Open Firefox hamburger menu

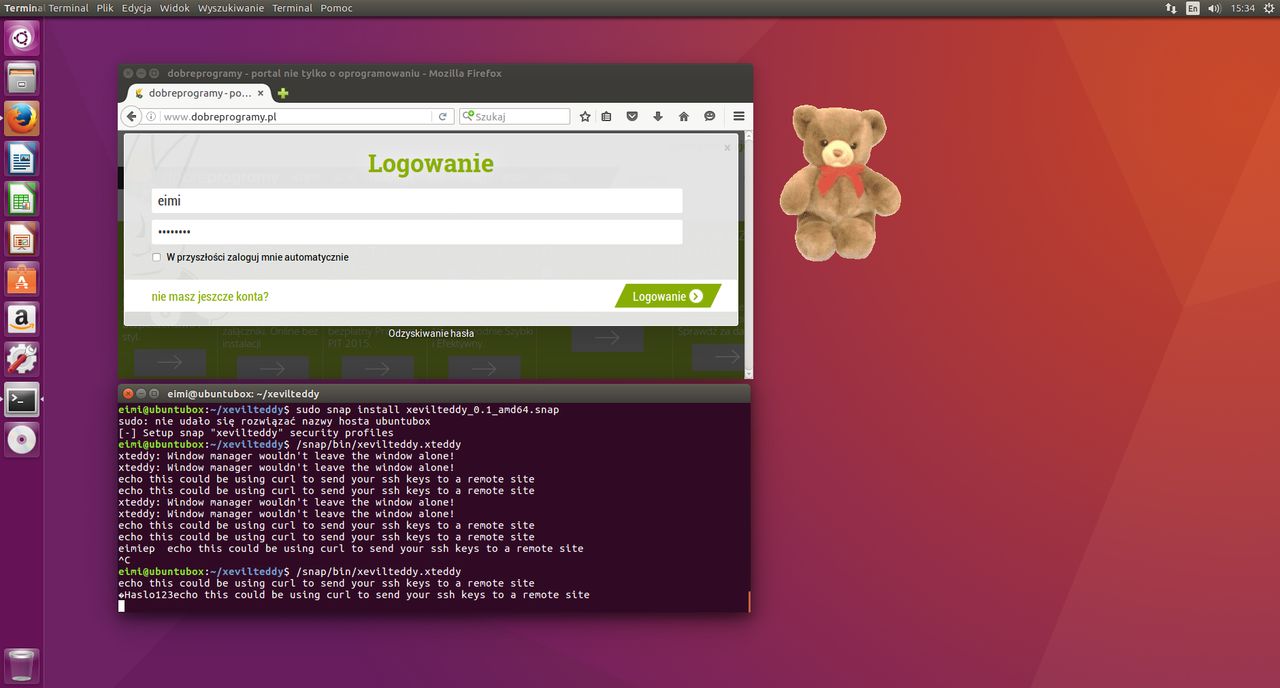coord(739,116)
